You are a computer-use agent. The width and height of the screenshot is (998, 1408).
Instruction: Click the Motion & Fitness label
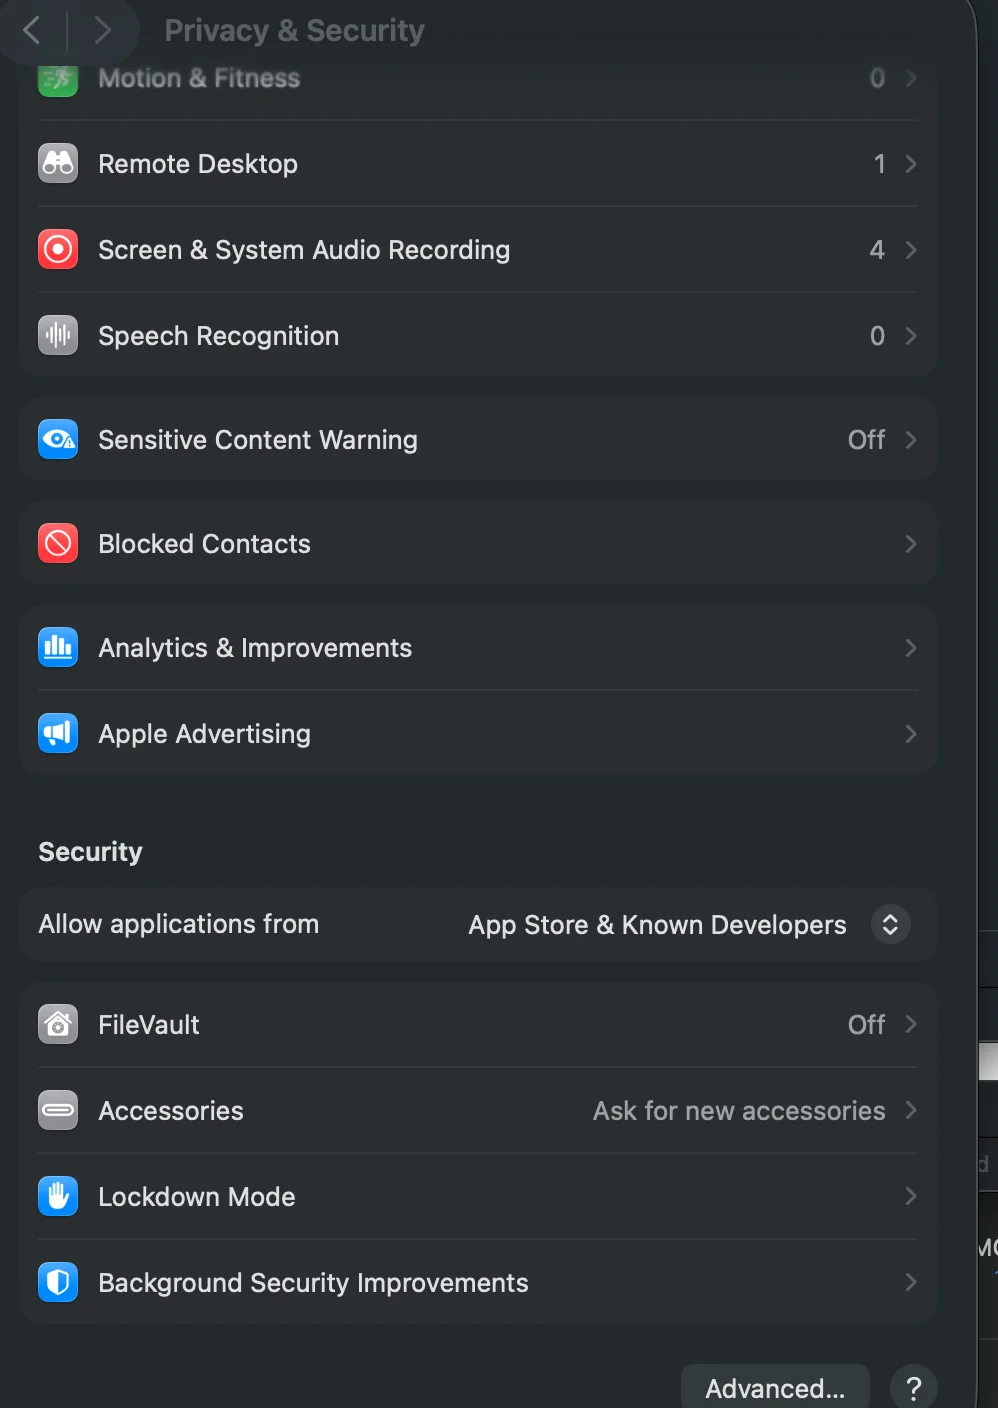pyautogui.click(x=199, y=78)
